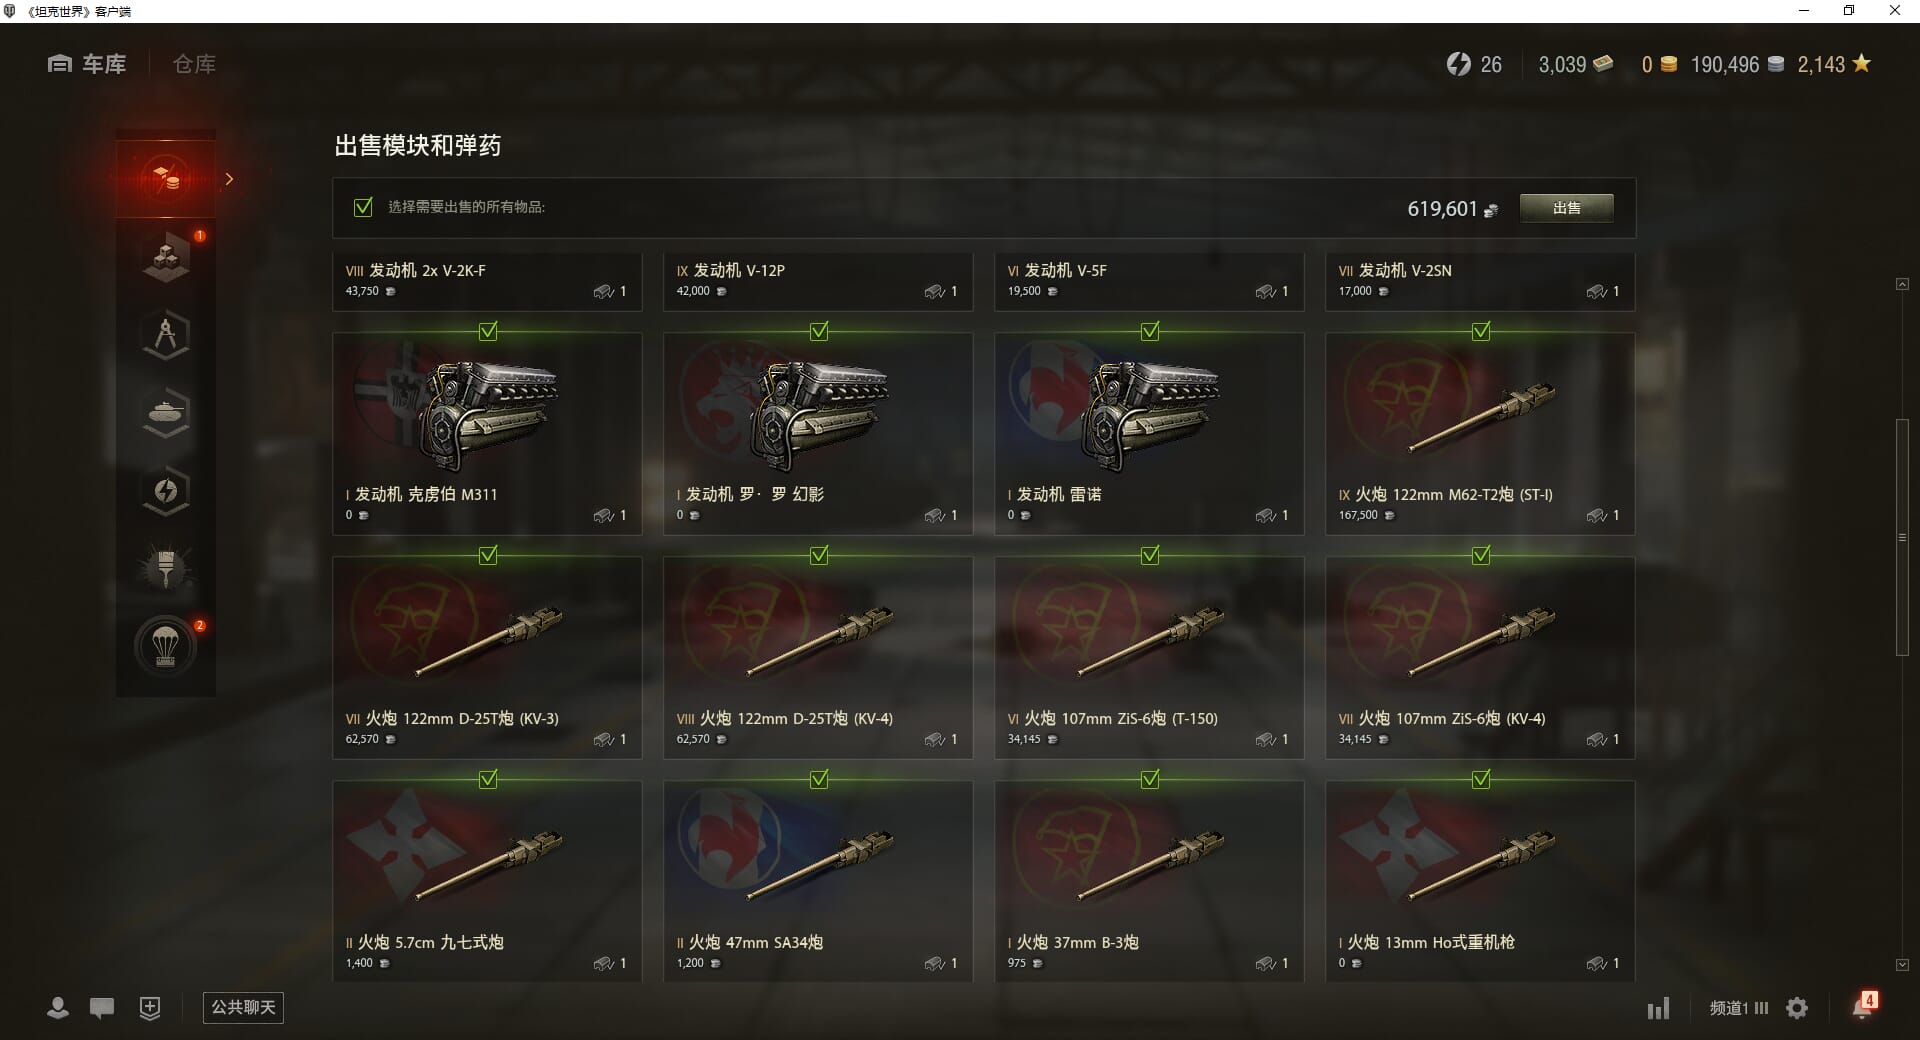Open the settings gear icon
Screen dimensions: 1920x1040
click(1797, 1008)
